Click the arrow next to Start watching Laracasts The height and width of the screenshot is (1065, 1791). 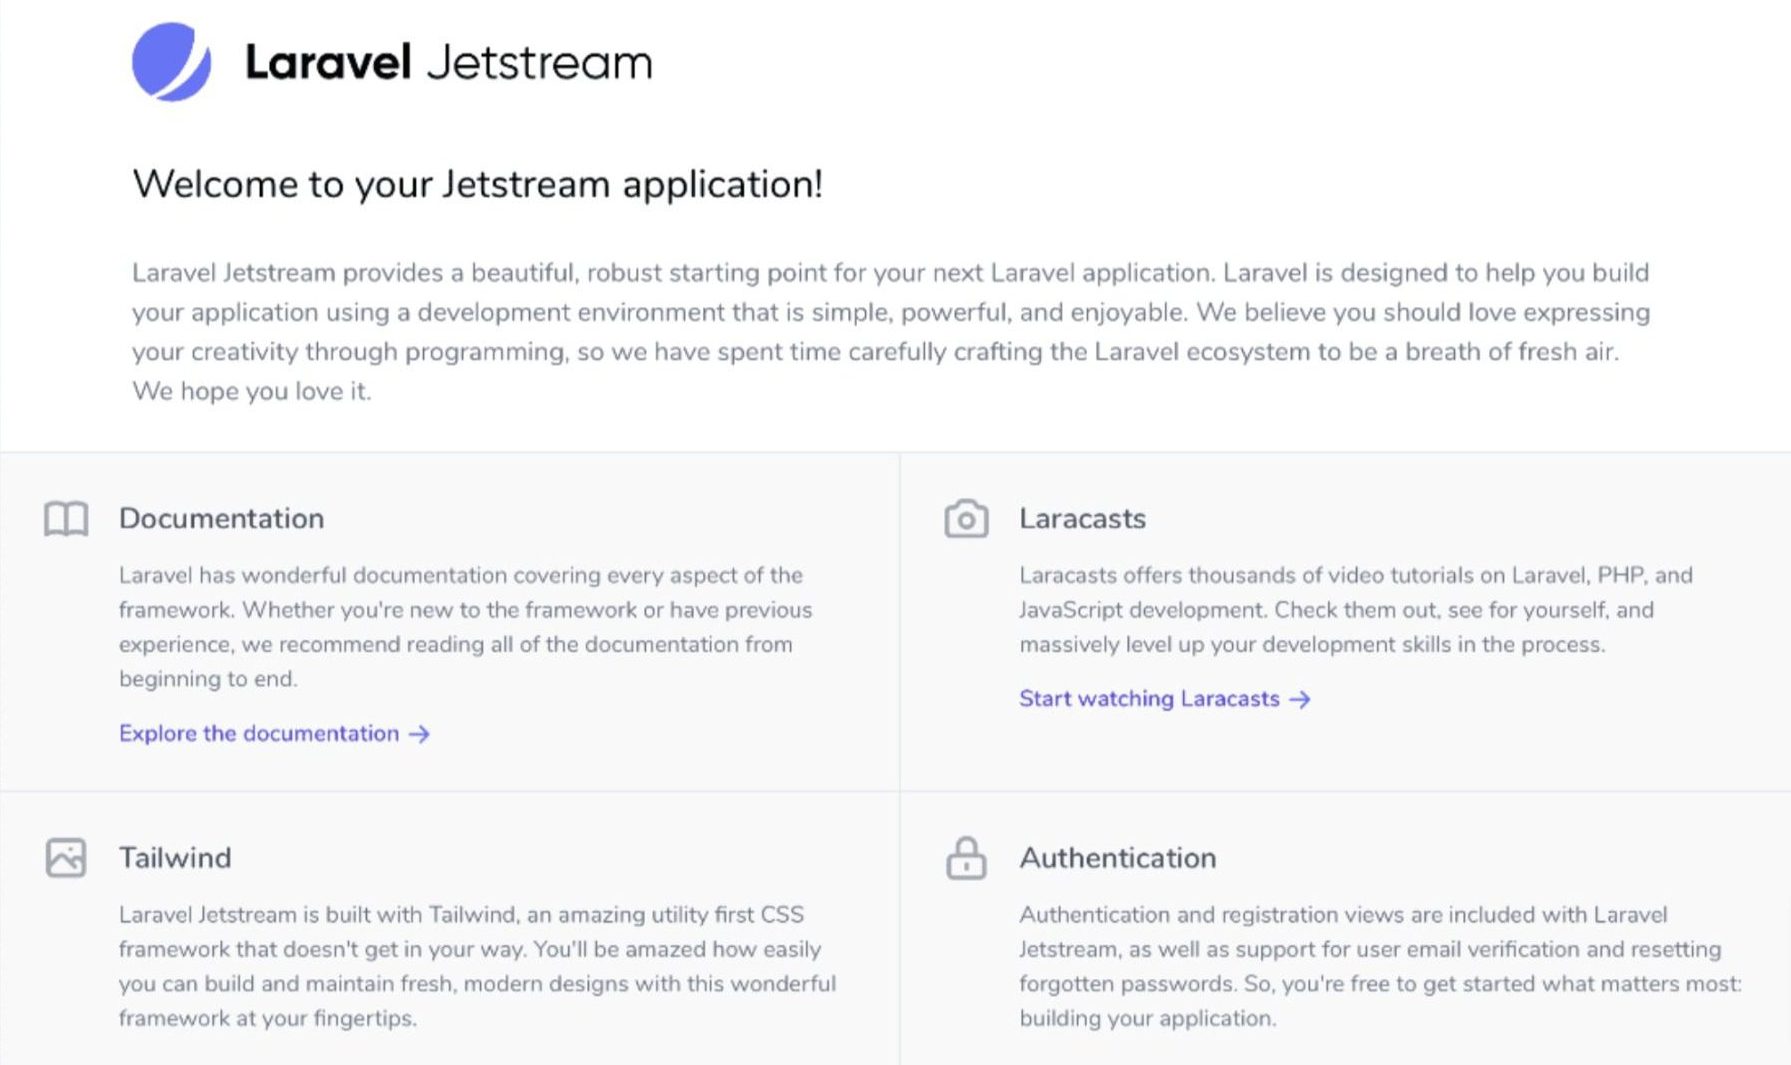(1300, 699)
